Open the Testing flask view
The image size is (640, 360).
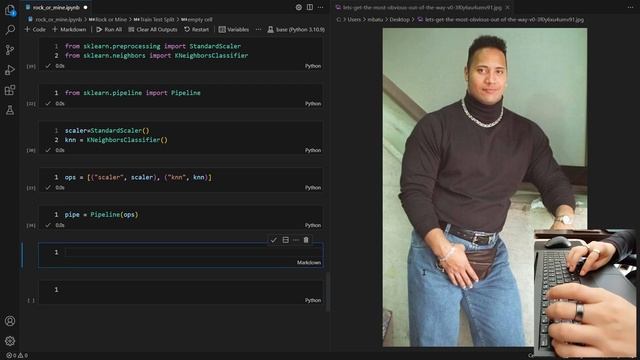tap(10, 110)
